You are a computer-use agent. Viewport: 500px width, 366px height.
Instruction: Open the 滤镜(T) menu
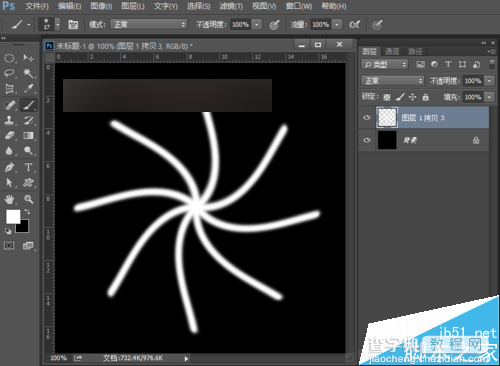point(231,6)
